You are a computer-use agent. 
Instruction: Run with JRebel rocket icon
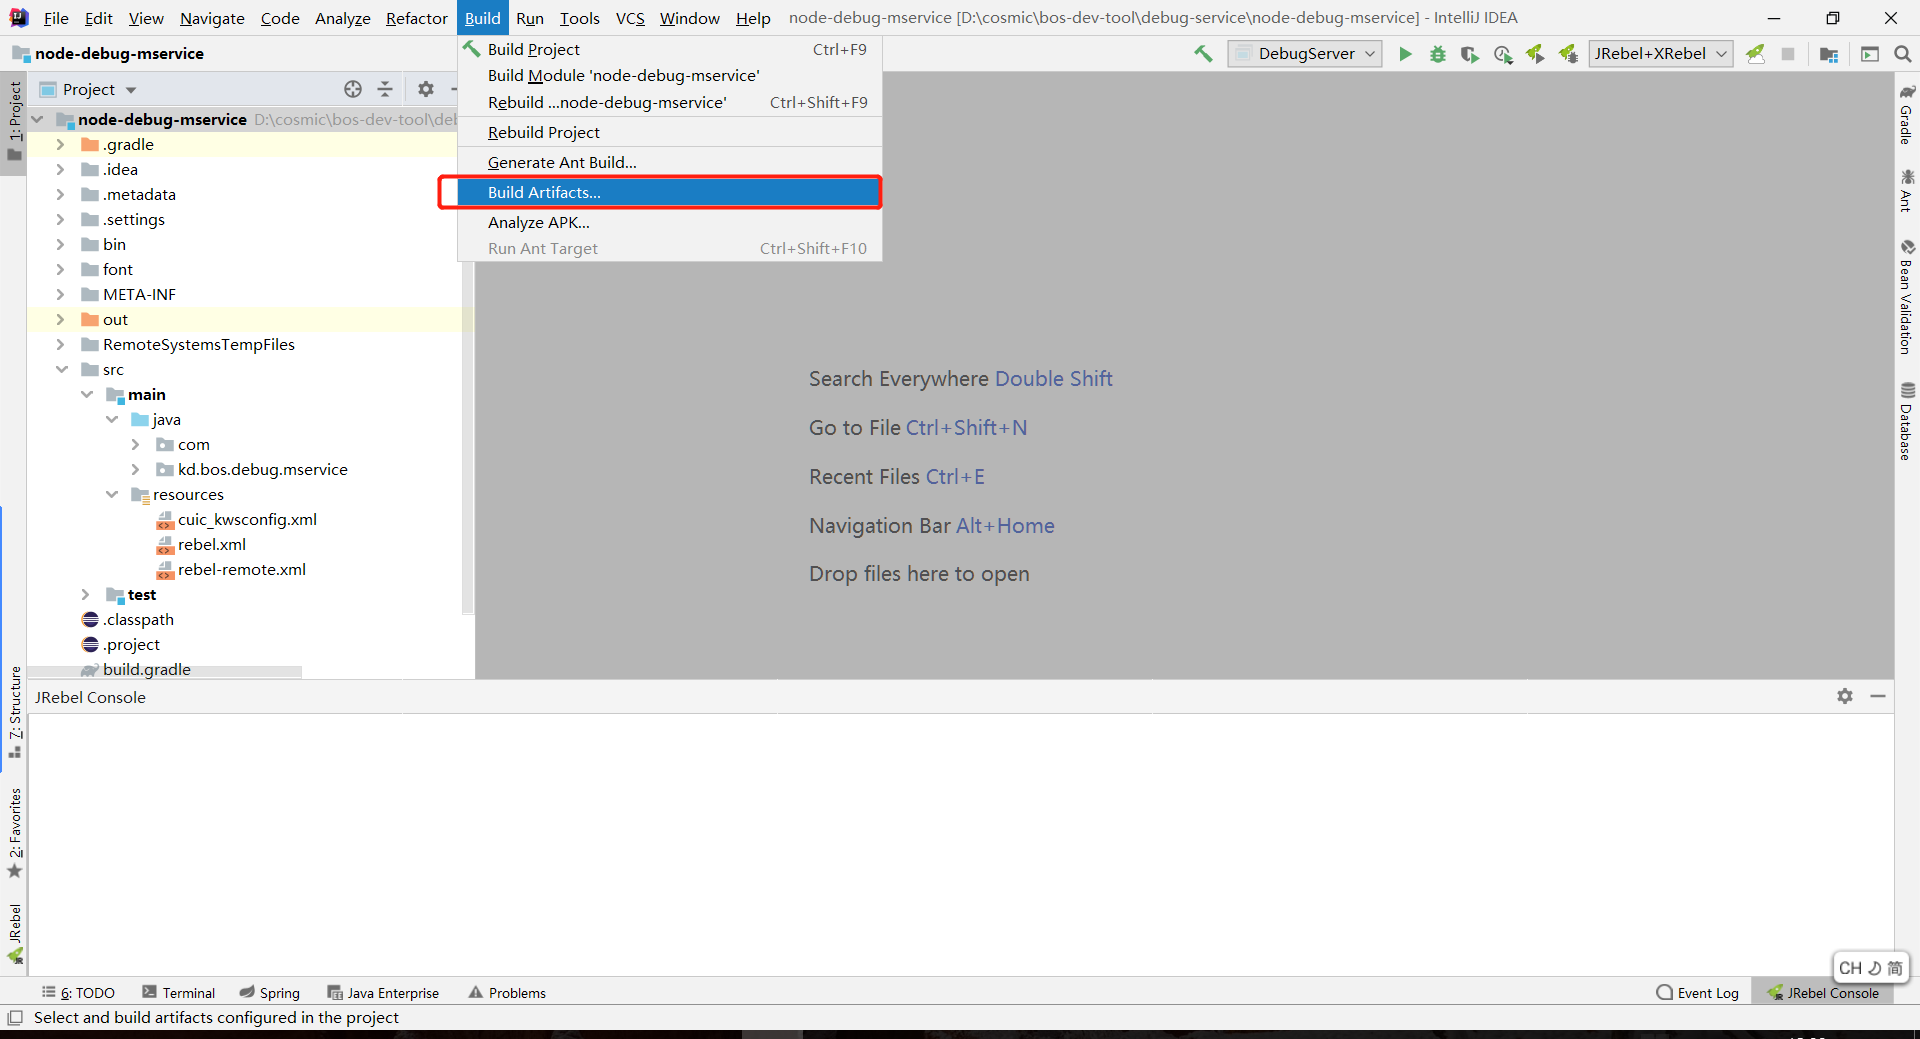point(1535,54)
